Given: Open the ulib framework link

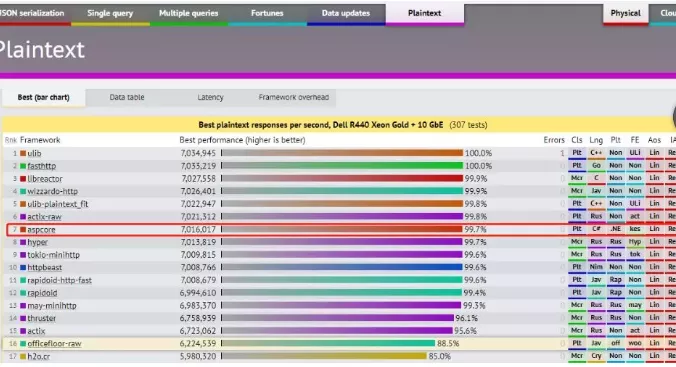Looking at the screenshot, I should [34, 153].
